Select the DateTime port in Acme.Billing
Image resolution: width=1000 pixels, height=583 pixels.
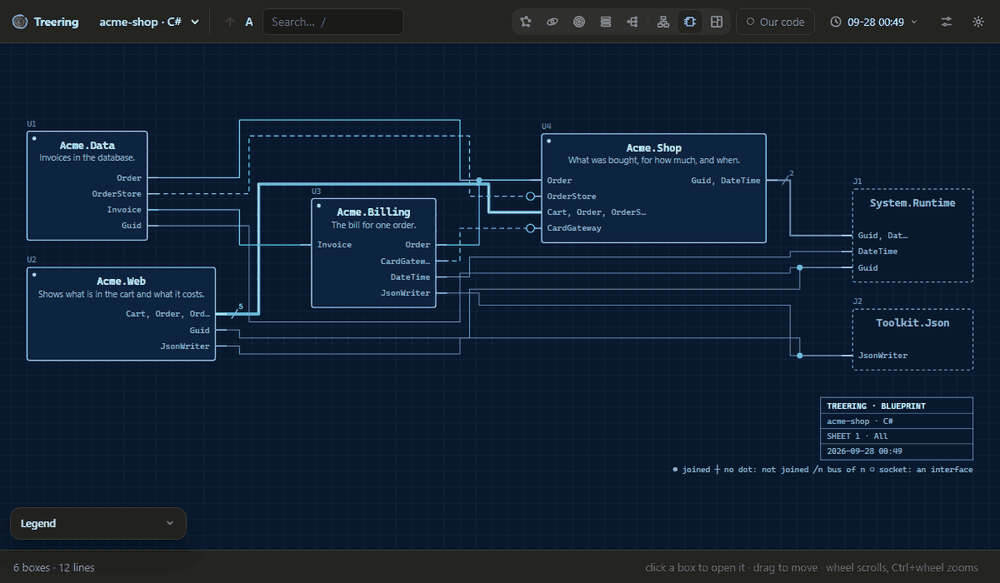(410, 277)
